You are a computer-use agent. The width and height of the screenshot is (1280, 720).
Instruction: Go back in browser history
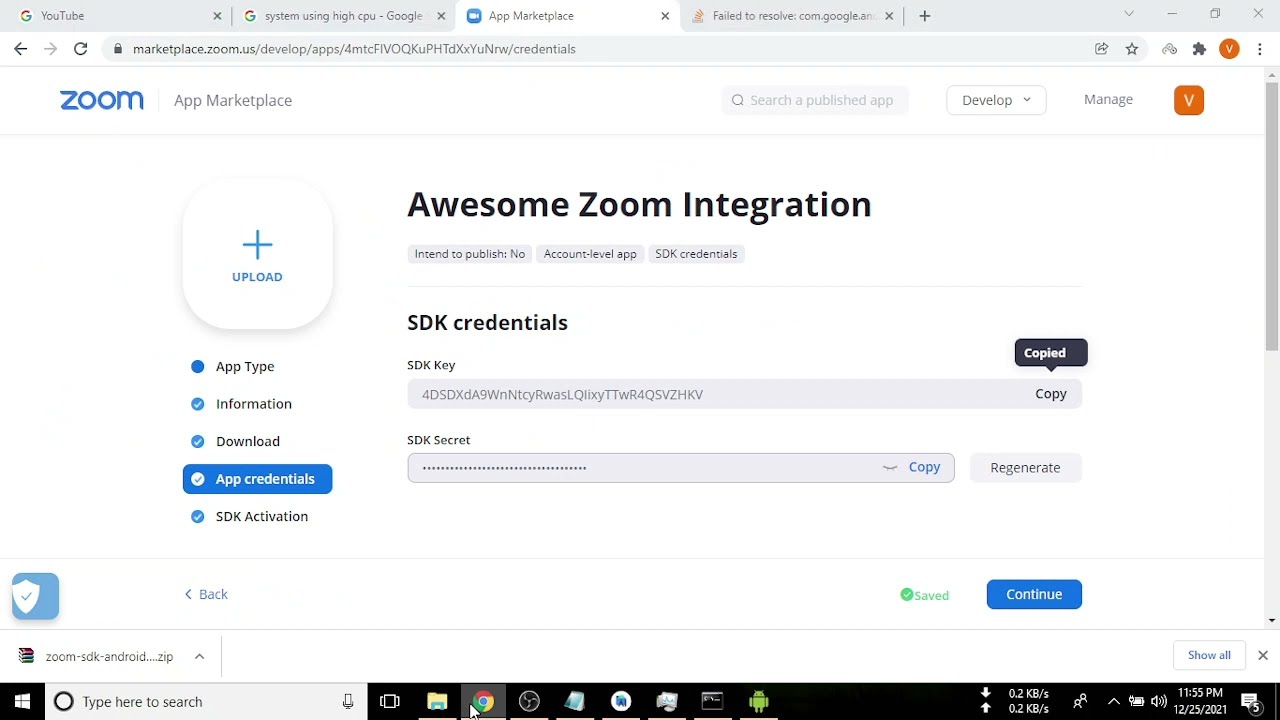pos(21,49)
